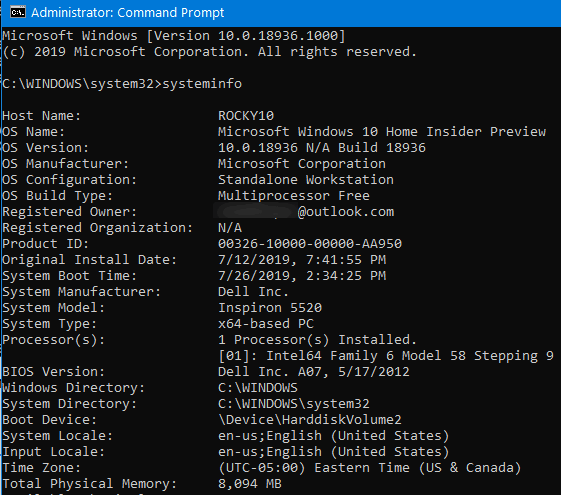Image resolution: width=561 pixels, height=495 pixels.
Task: Click the 'Intel64 Family 6 Model 58' line
Action: click(x=386, y=356)
